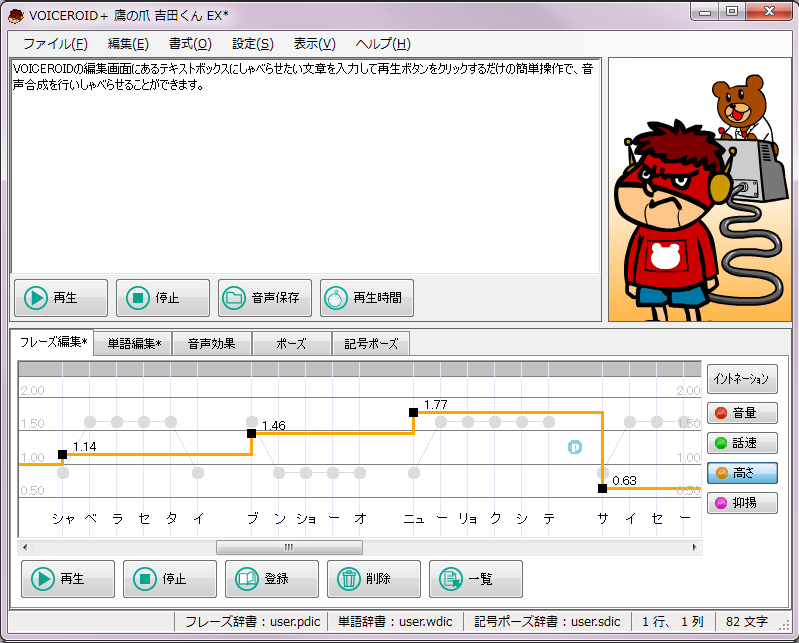Open the ヘルプ(H) menu
Screen dimensions: 799x643
(x=383, y=44)
